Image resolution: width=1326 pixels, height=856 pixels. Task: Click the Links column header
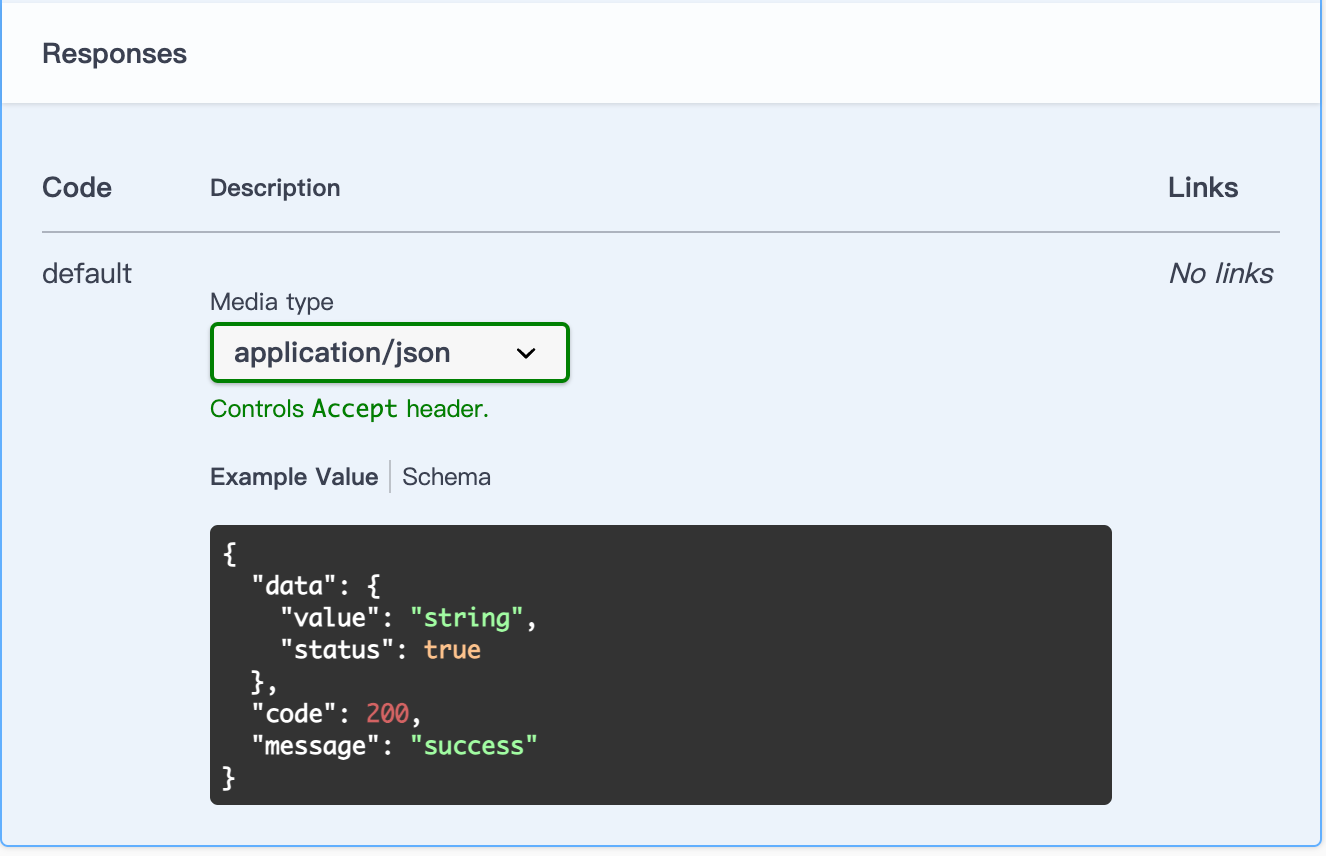1203,188
